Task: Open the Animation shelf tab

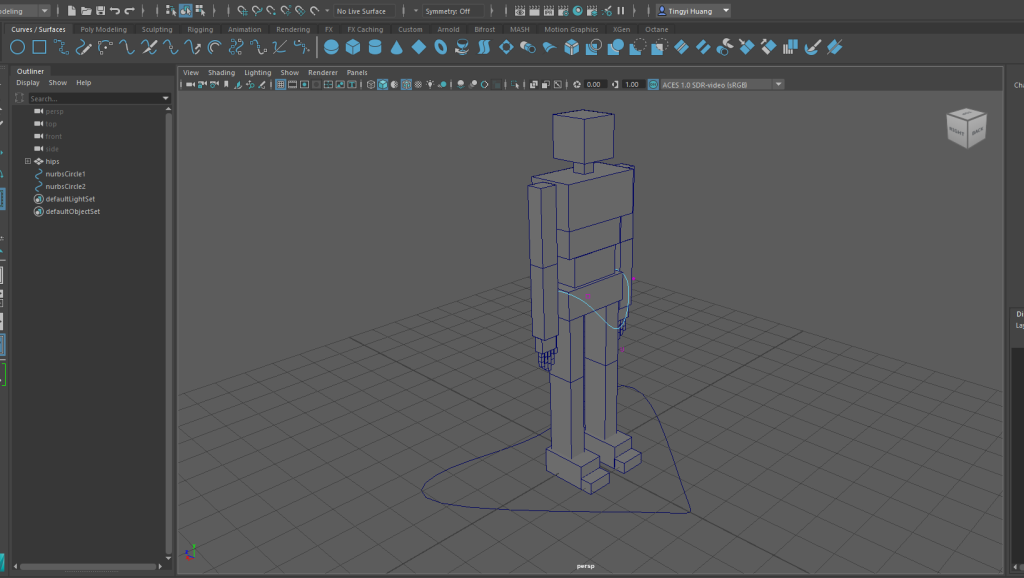Action: [x=244, y=29]
